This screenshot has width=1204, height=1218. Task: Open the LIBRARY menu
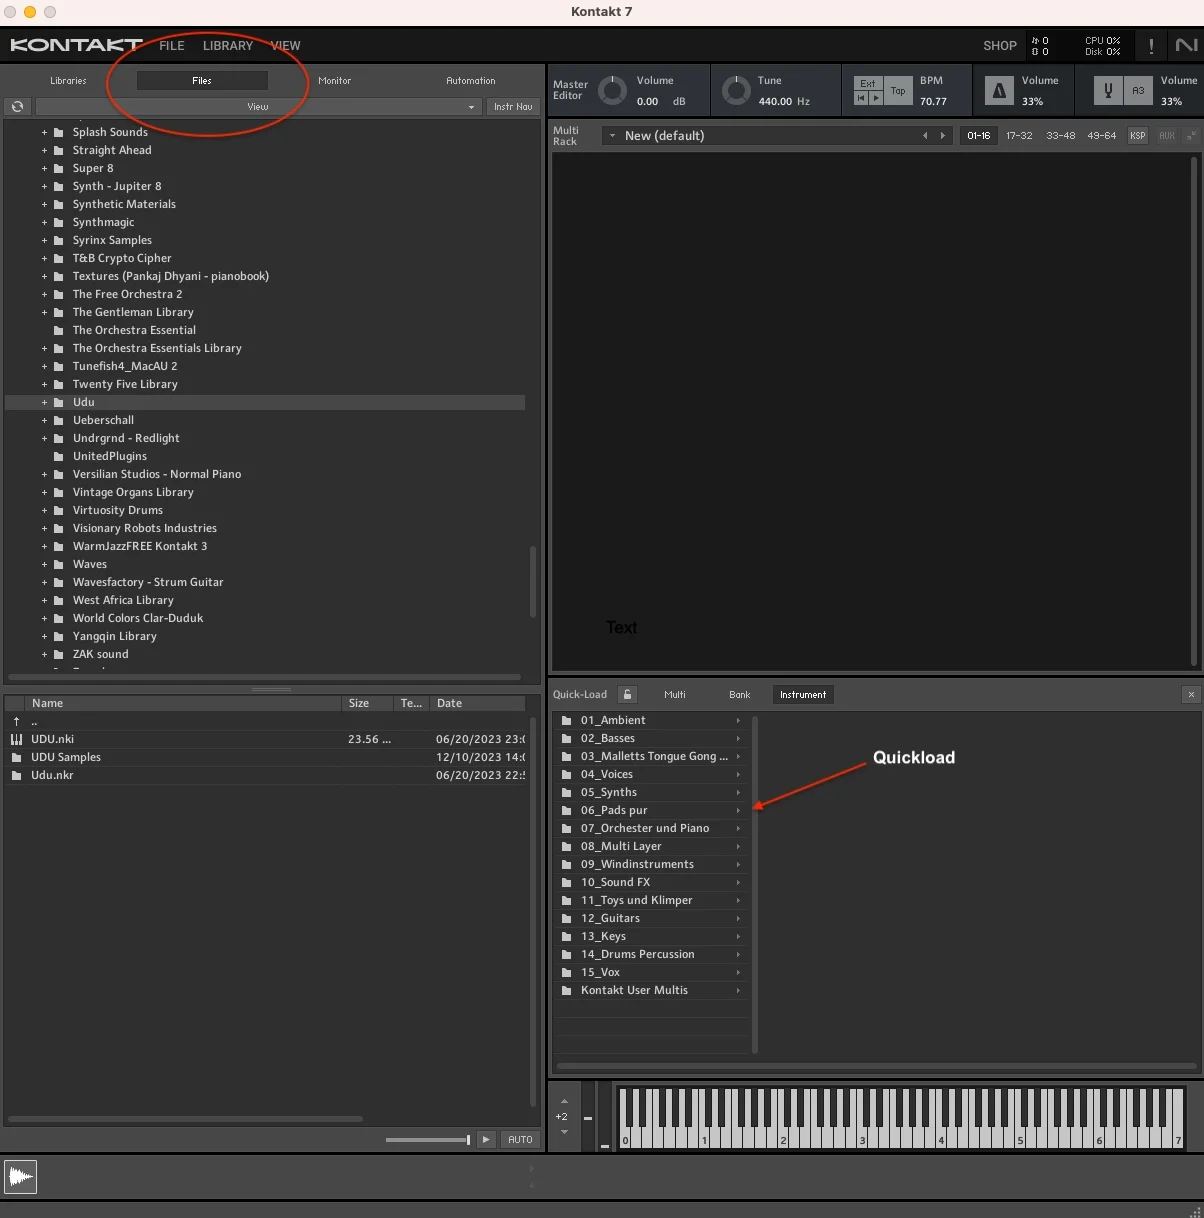(228, 46)
